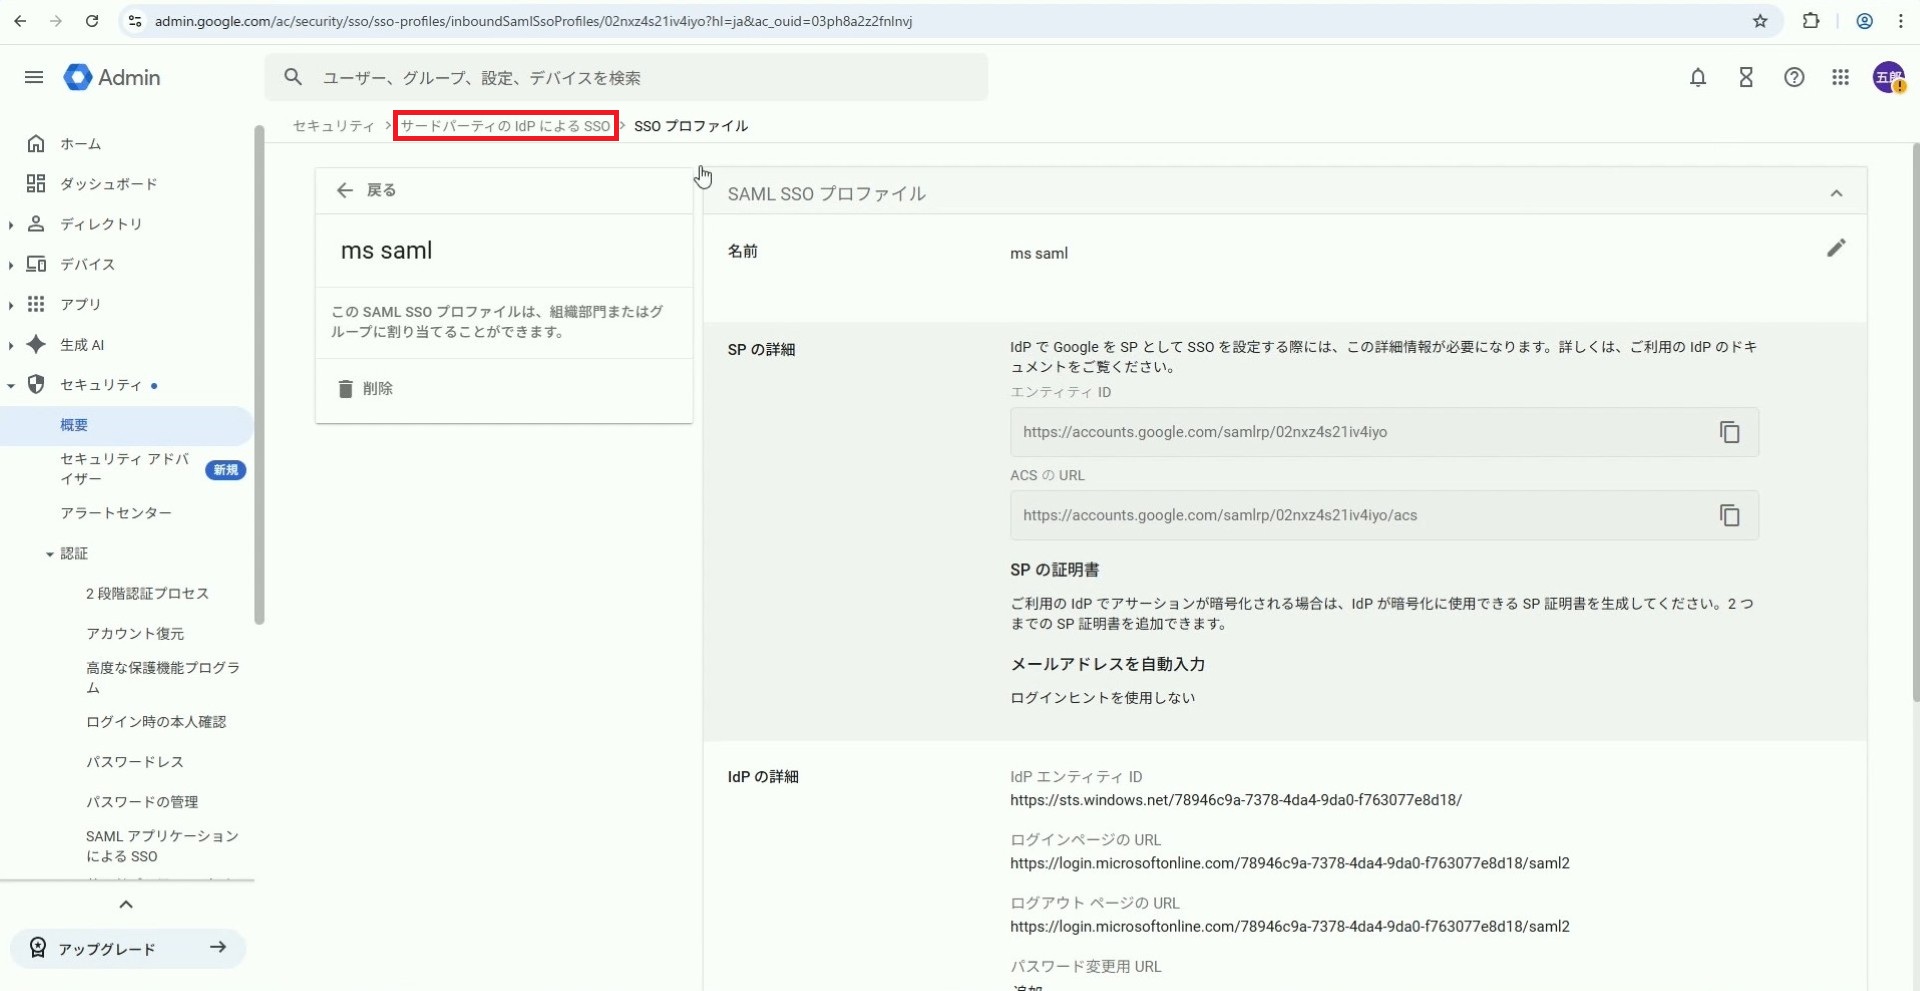Copy the Entity ID URL
Screen dimensions: 1920x991
(x=1729, y=432)
